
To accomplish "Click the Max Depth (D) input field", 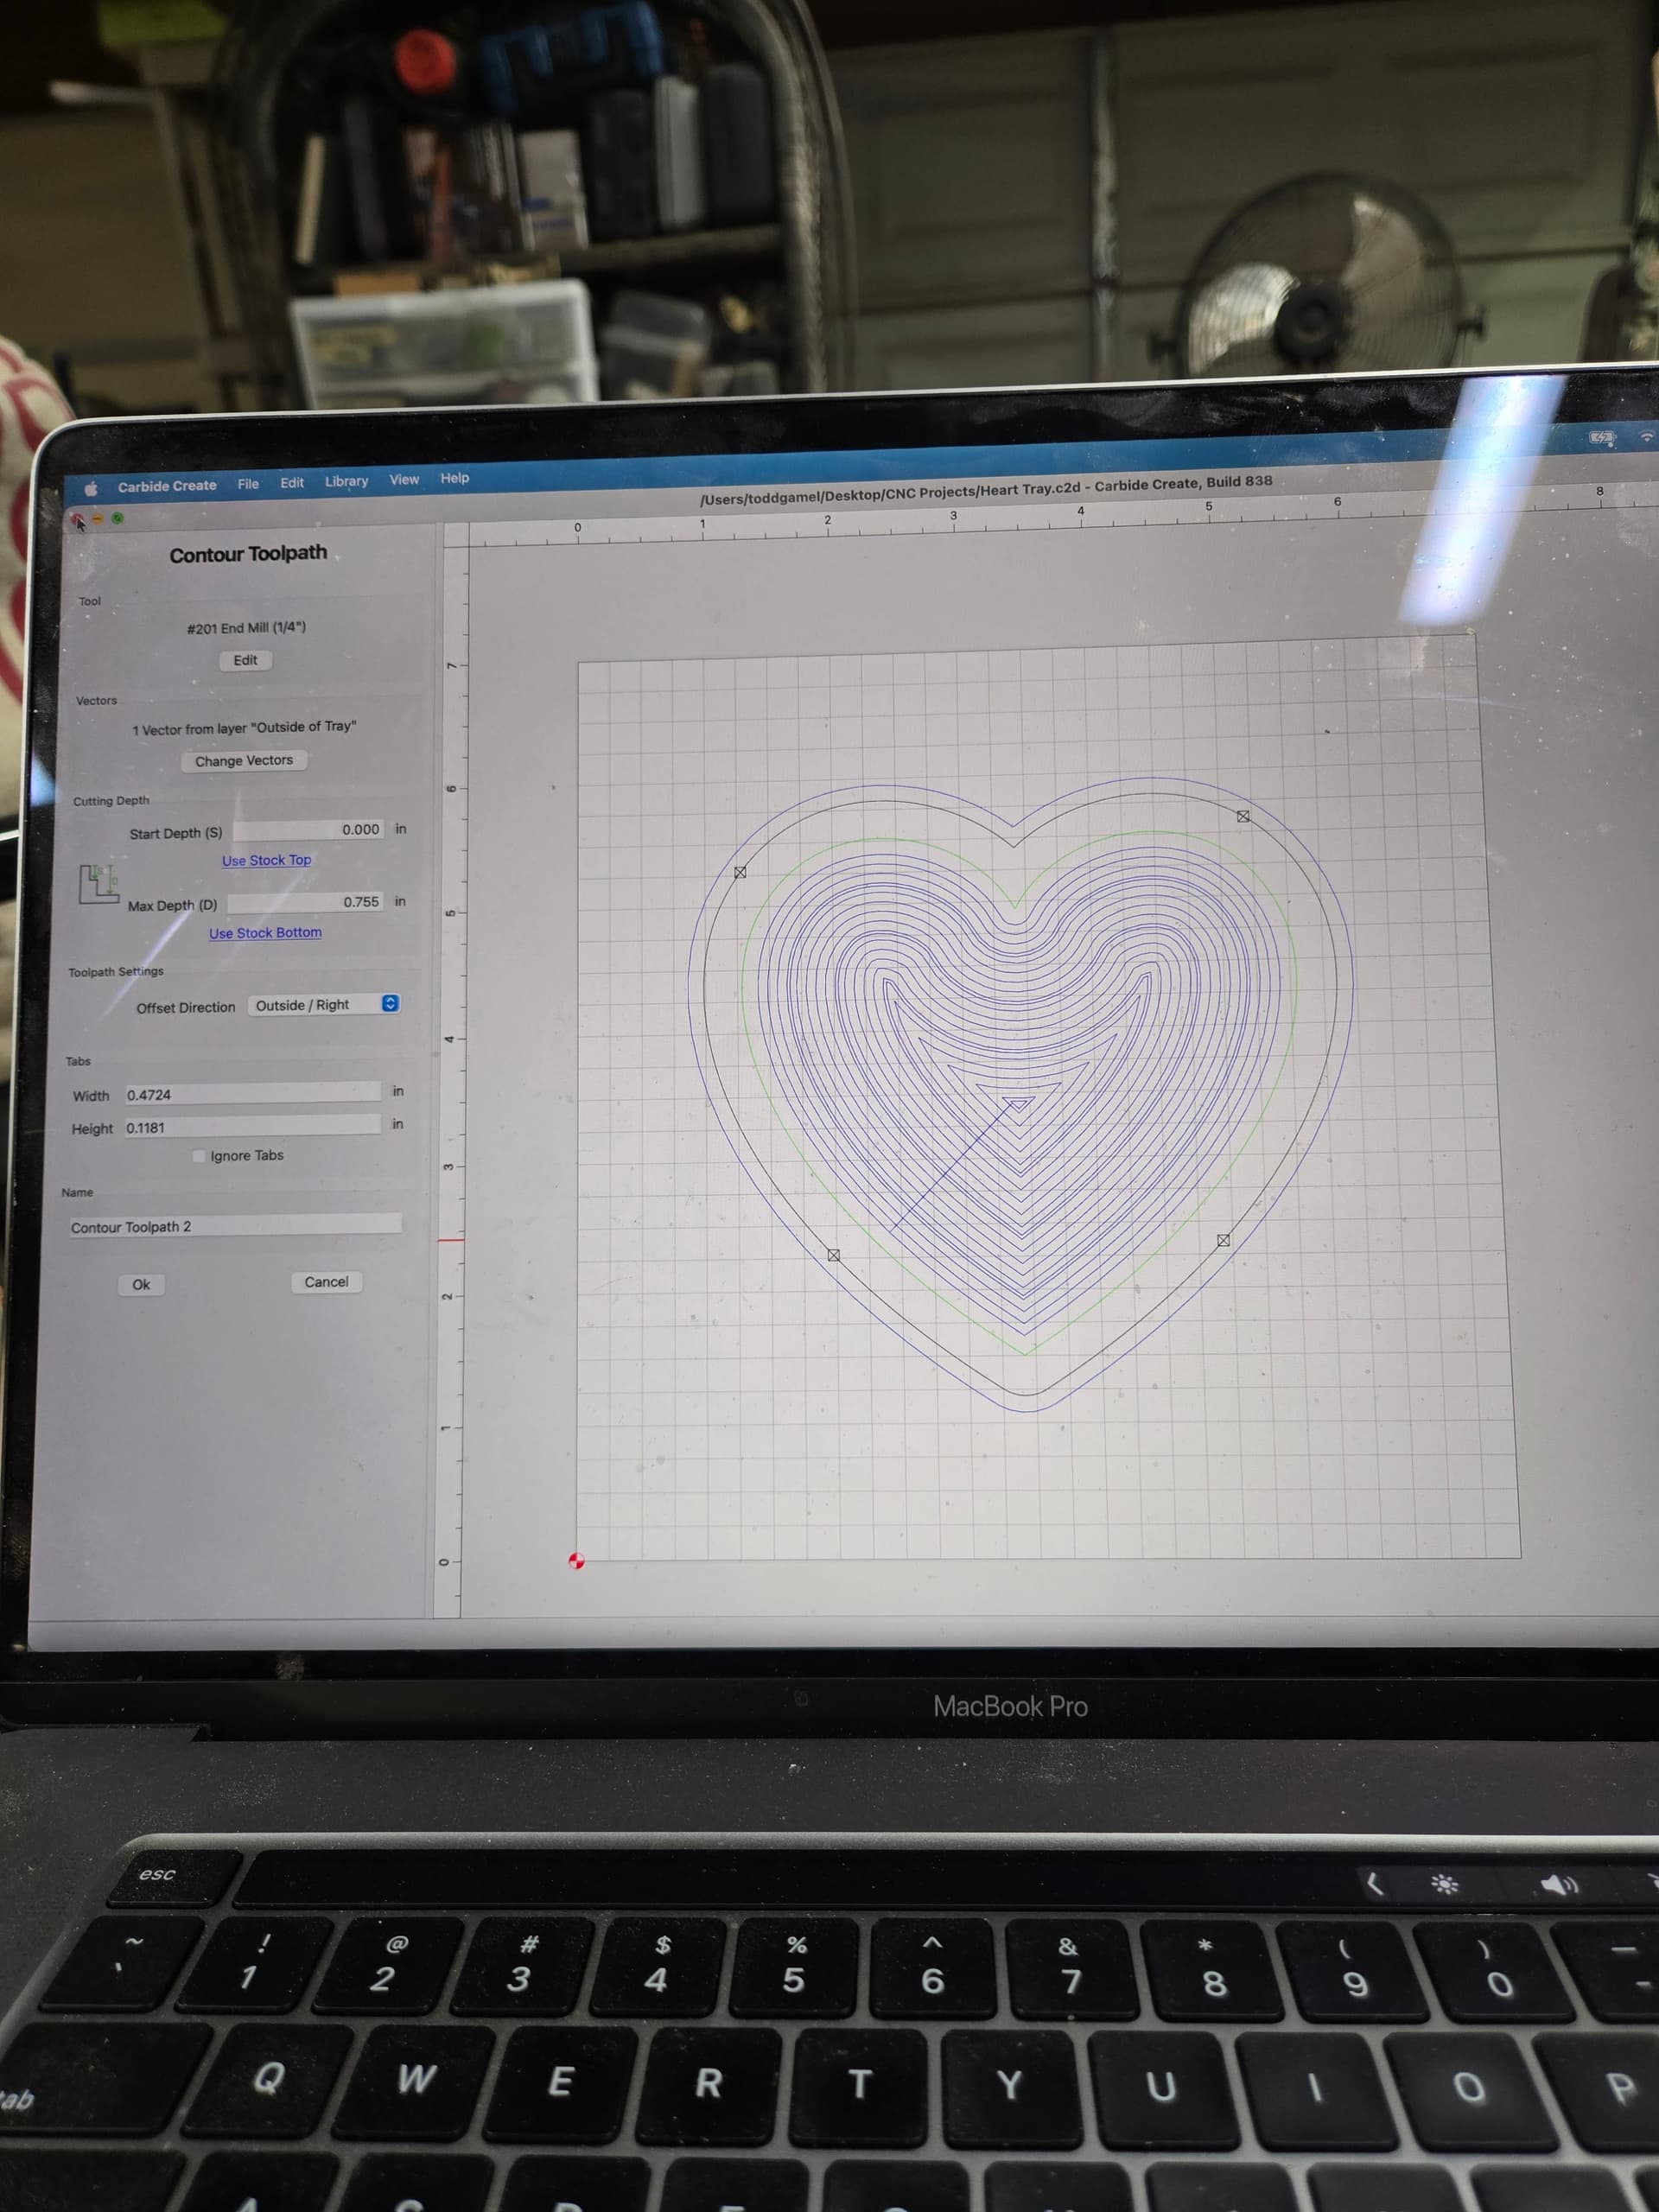I will pyautogui.click(x=305, y=902).
